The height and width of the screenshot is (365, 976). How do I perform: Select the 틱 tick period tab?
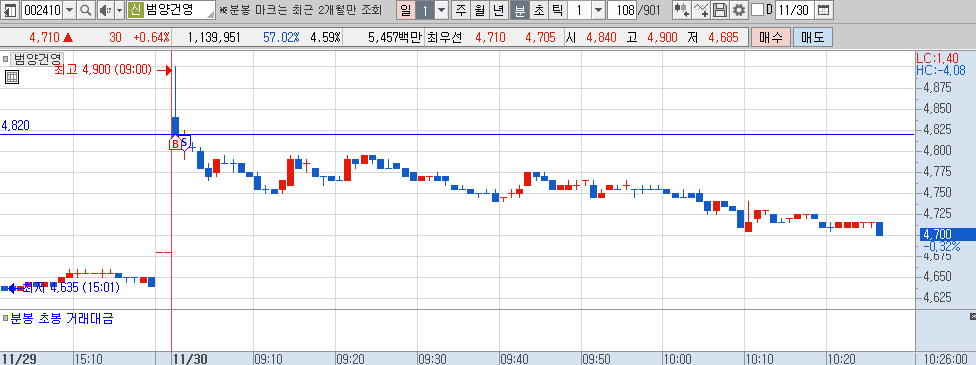(558, 10)
